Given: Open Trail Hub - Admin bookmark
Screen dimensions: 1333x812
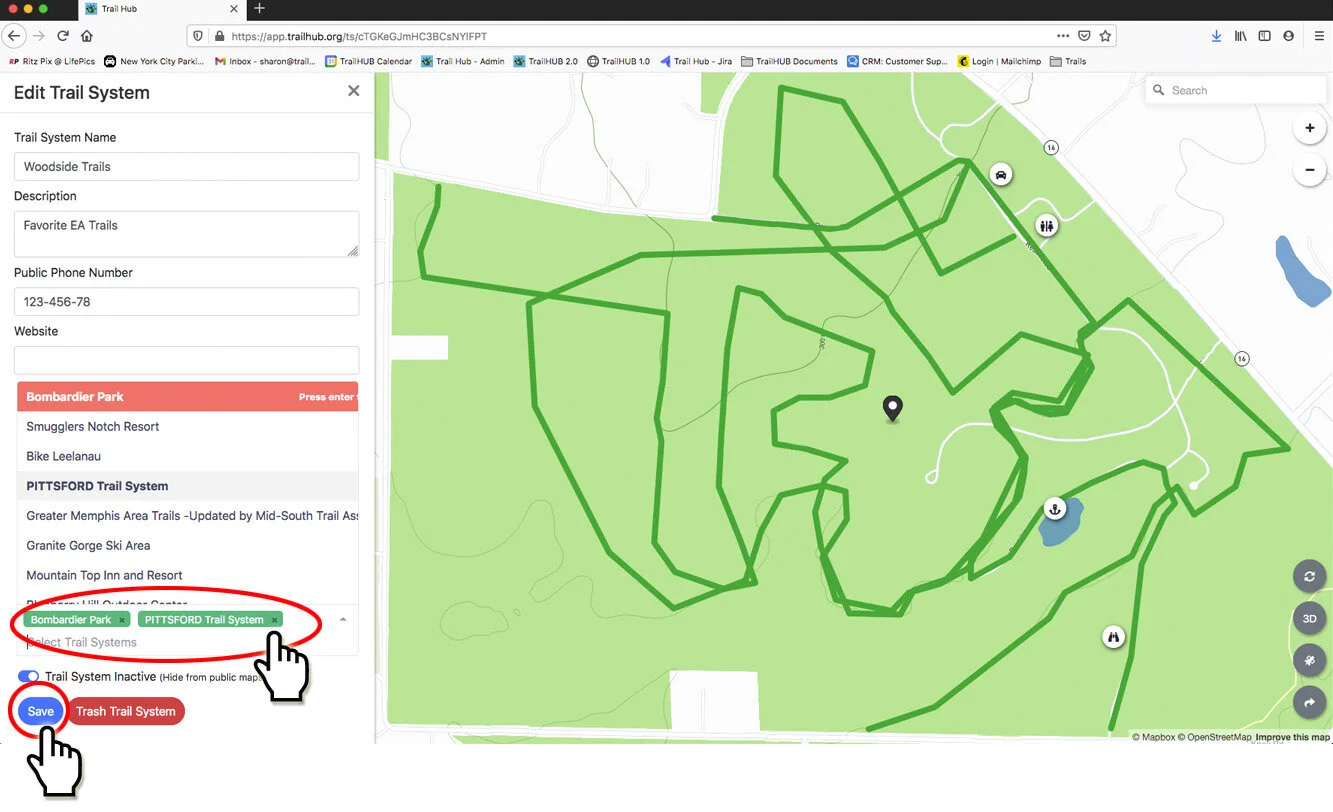Looking at the screenshot, I should coord(462,61).
